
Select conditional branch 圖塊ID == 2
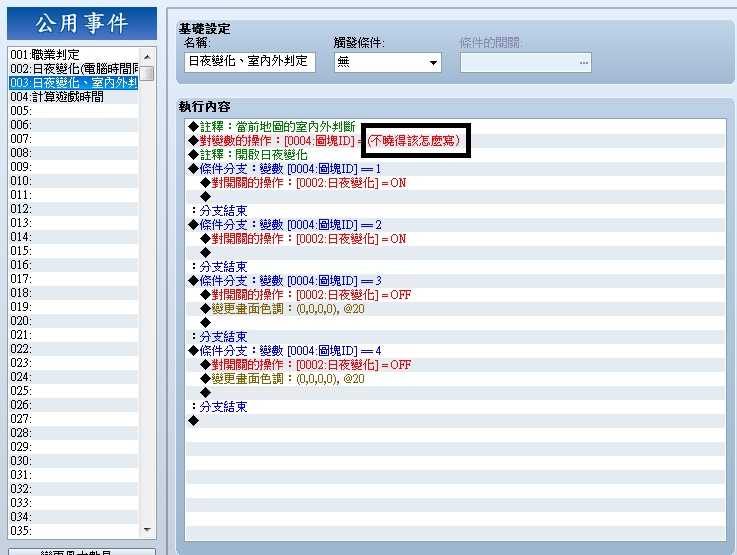pos(455,225)
